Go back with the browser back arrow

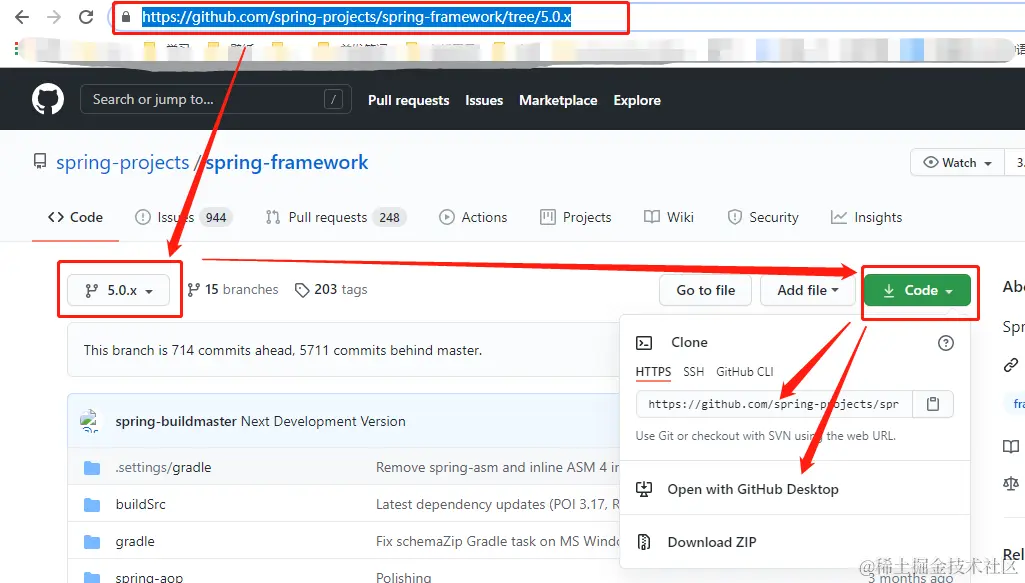pos(22,17)
